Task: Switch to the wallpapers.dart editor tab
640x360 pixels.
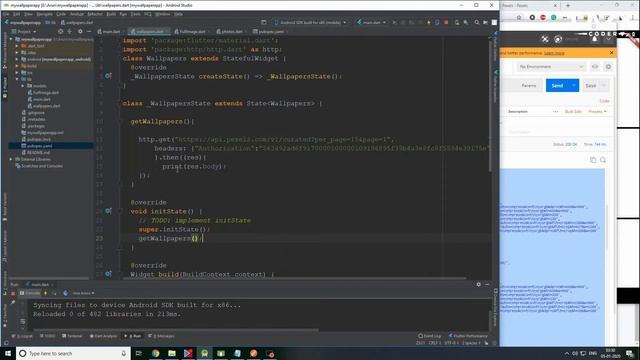Action: [x=149, y=31]
